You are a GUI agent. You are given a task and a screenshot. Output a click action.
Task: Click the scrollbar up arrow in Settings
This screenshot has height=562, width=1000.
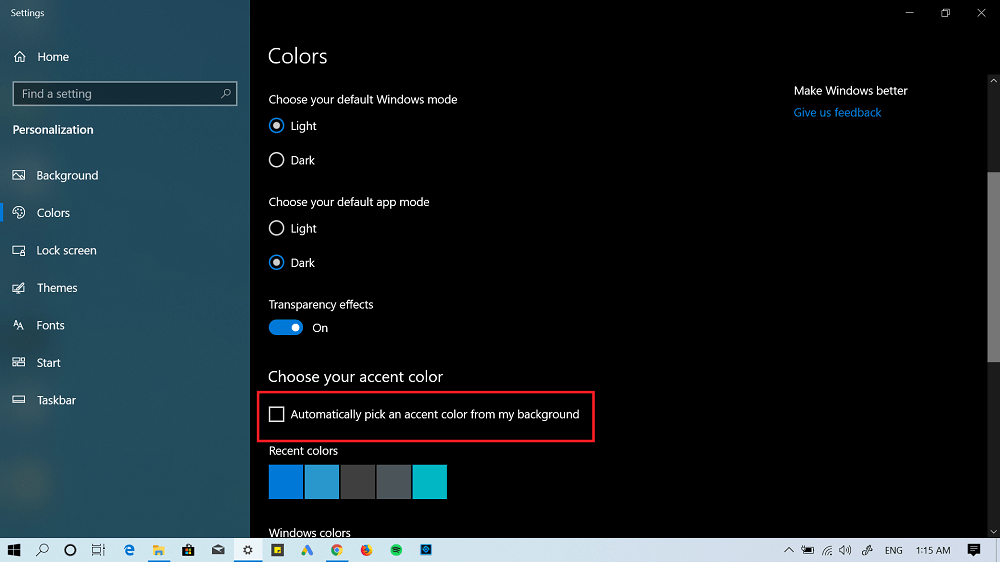pyautogui.click(x=993, y=81)
